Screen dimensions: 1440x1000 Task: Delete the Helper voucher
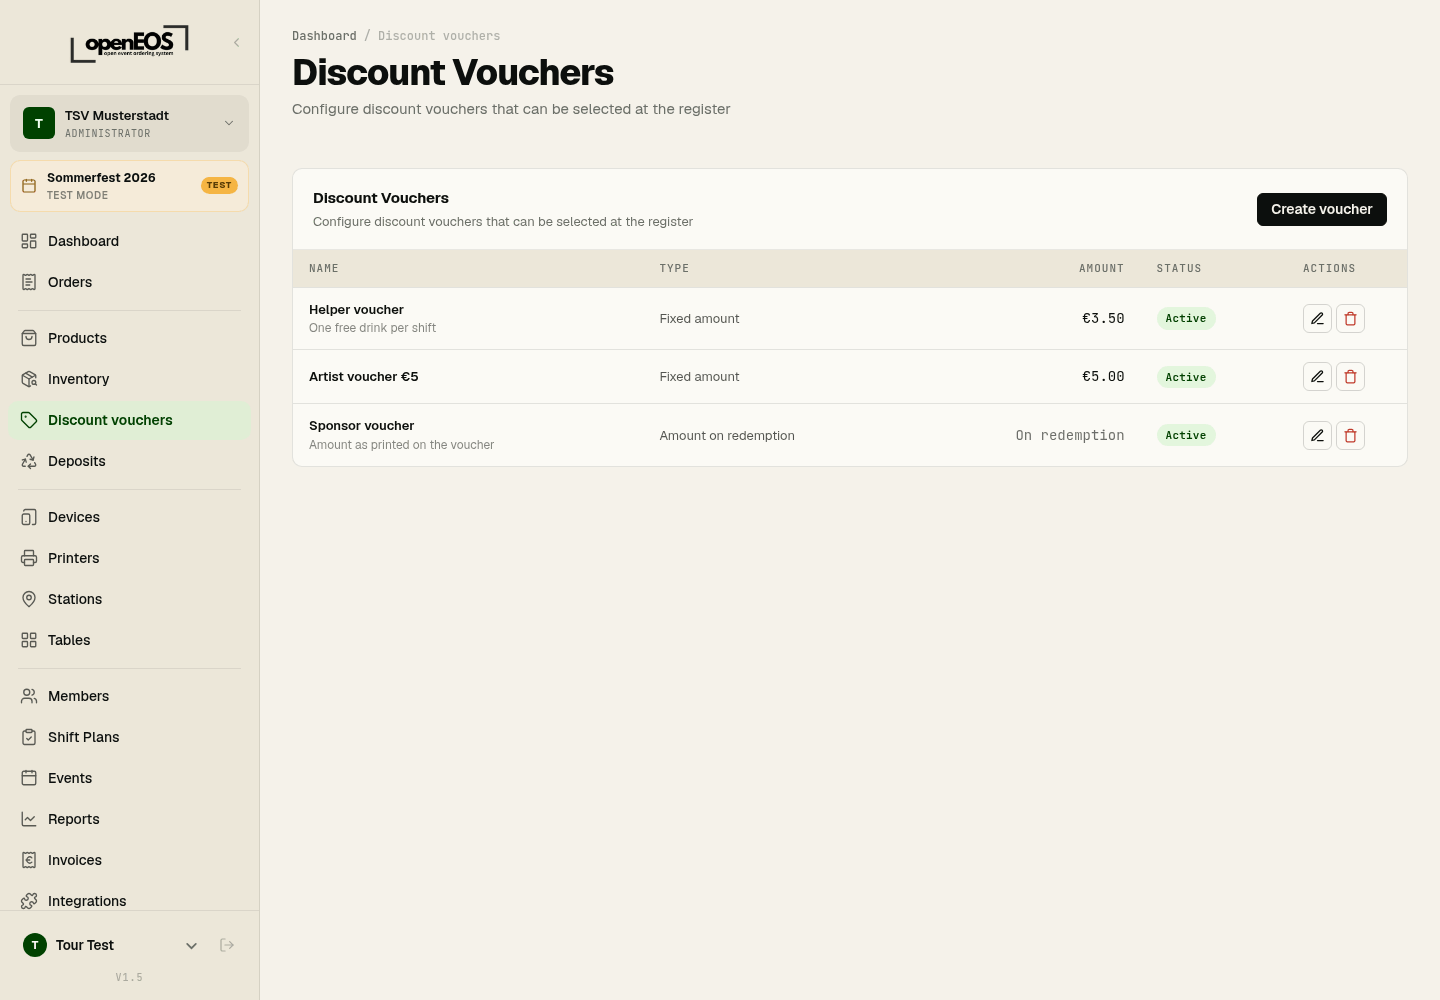pos(1350,318)
